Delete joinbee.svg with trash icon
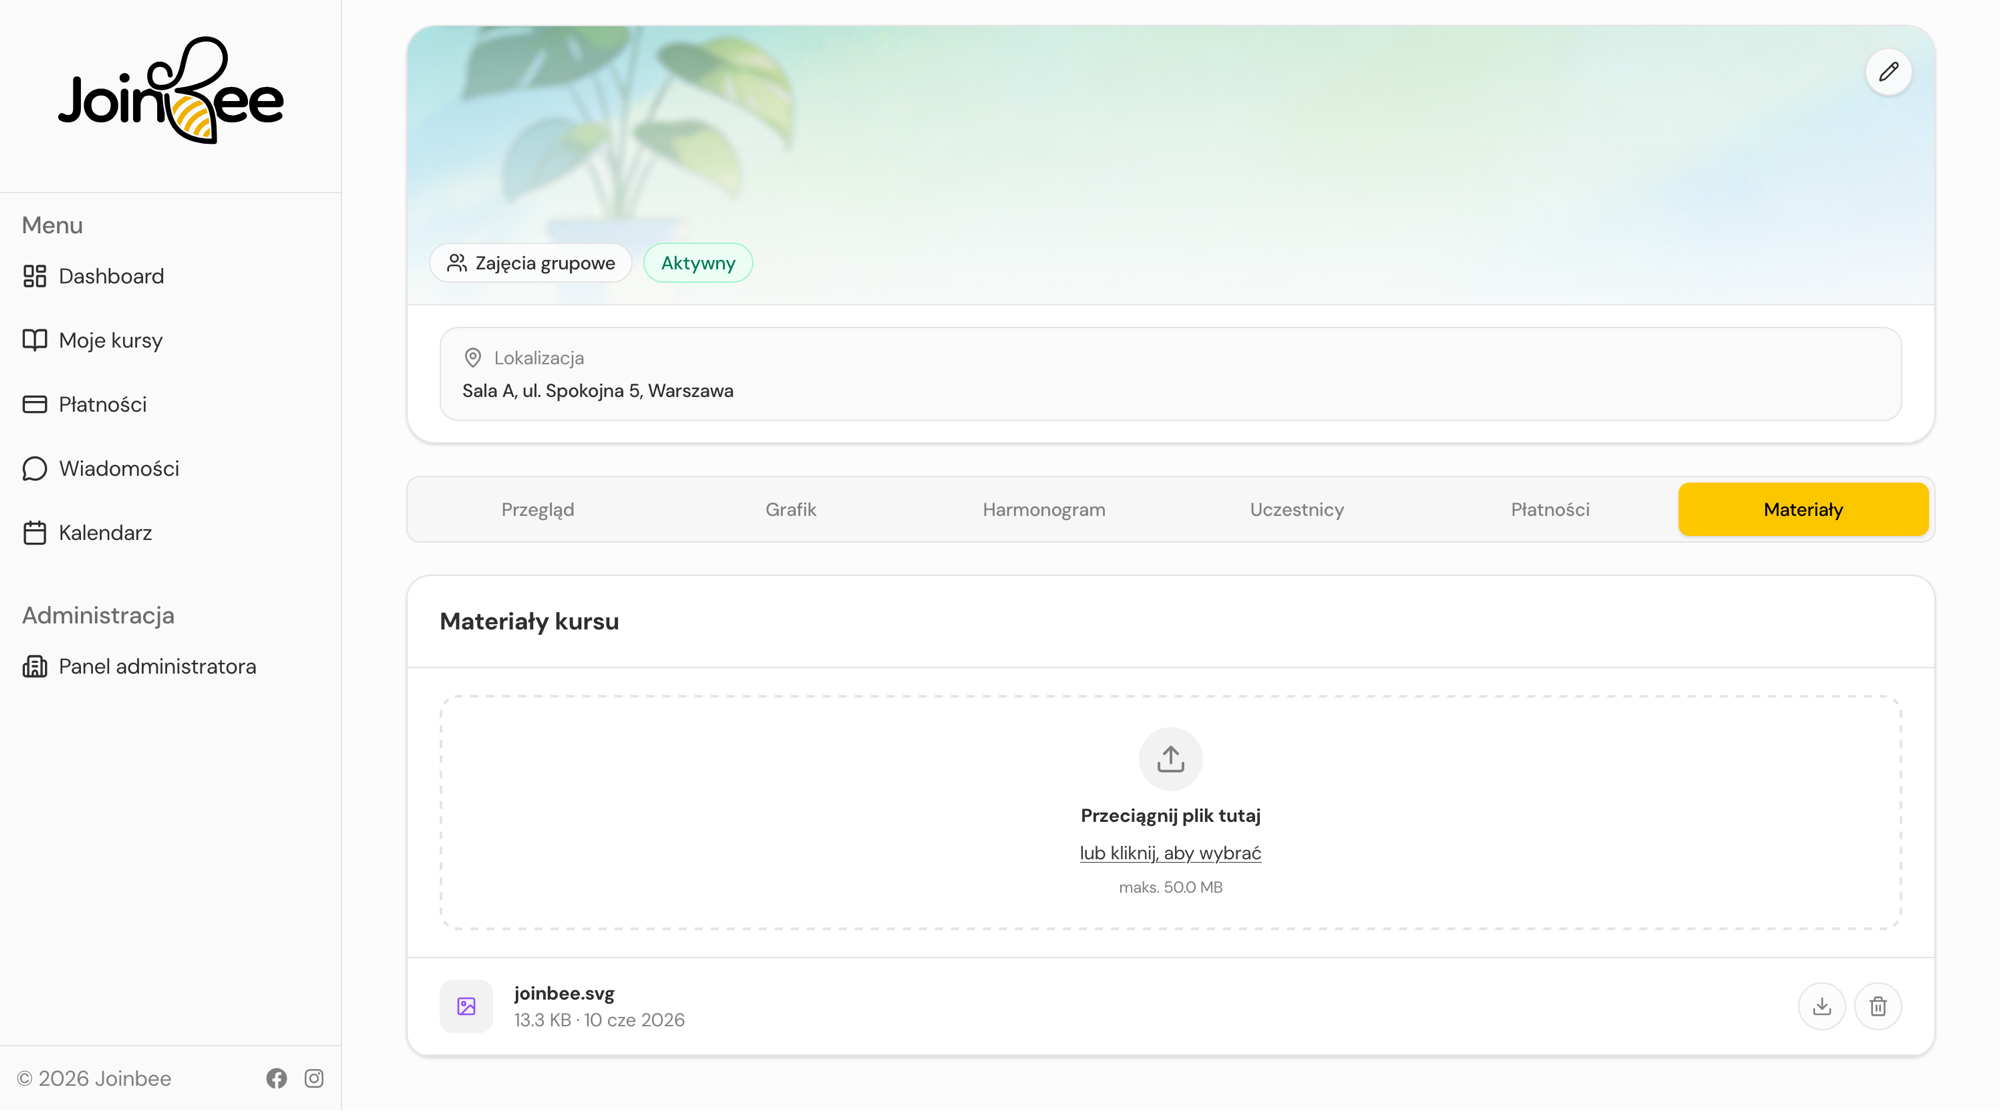 click(x=1877, y=1006)
